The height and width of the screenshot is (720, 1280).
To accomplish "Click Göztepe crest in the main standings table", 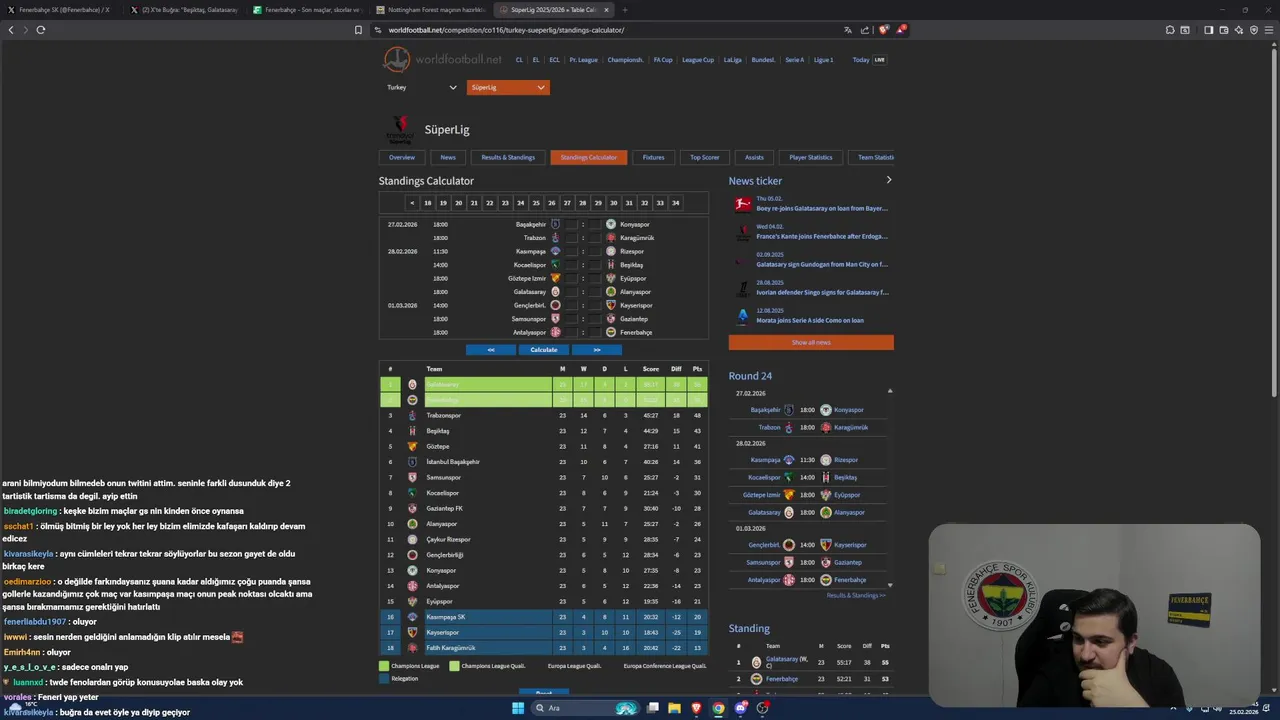I will (412, 446).
